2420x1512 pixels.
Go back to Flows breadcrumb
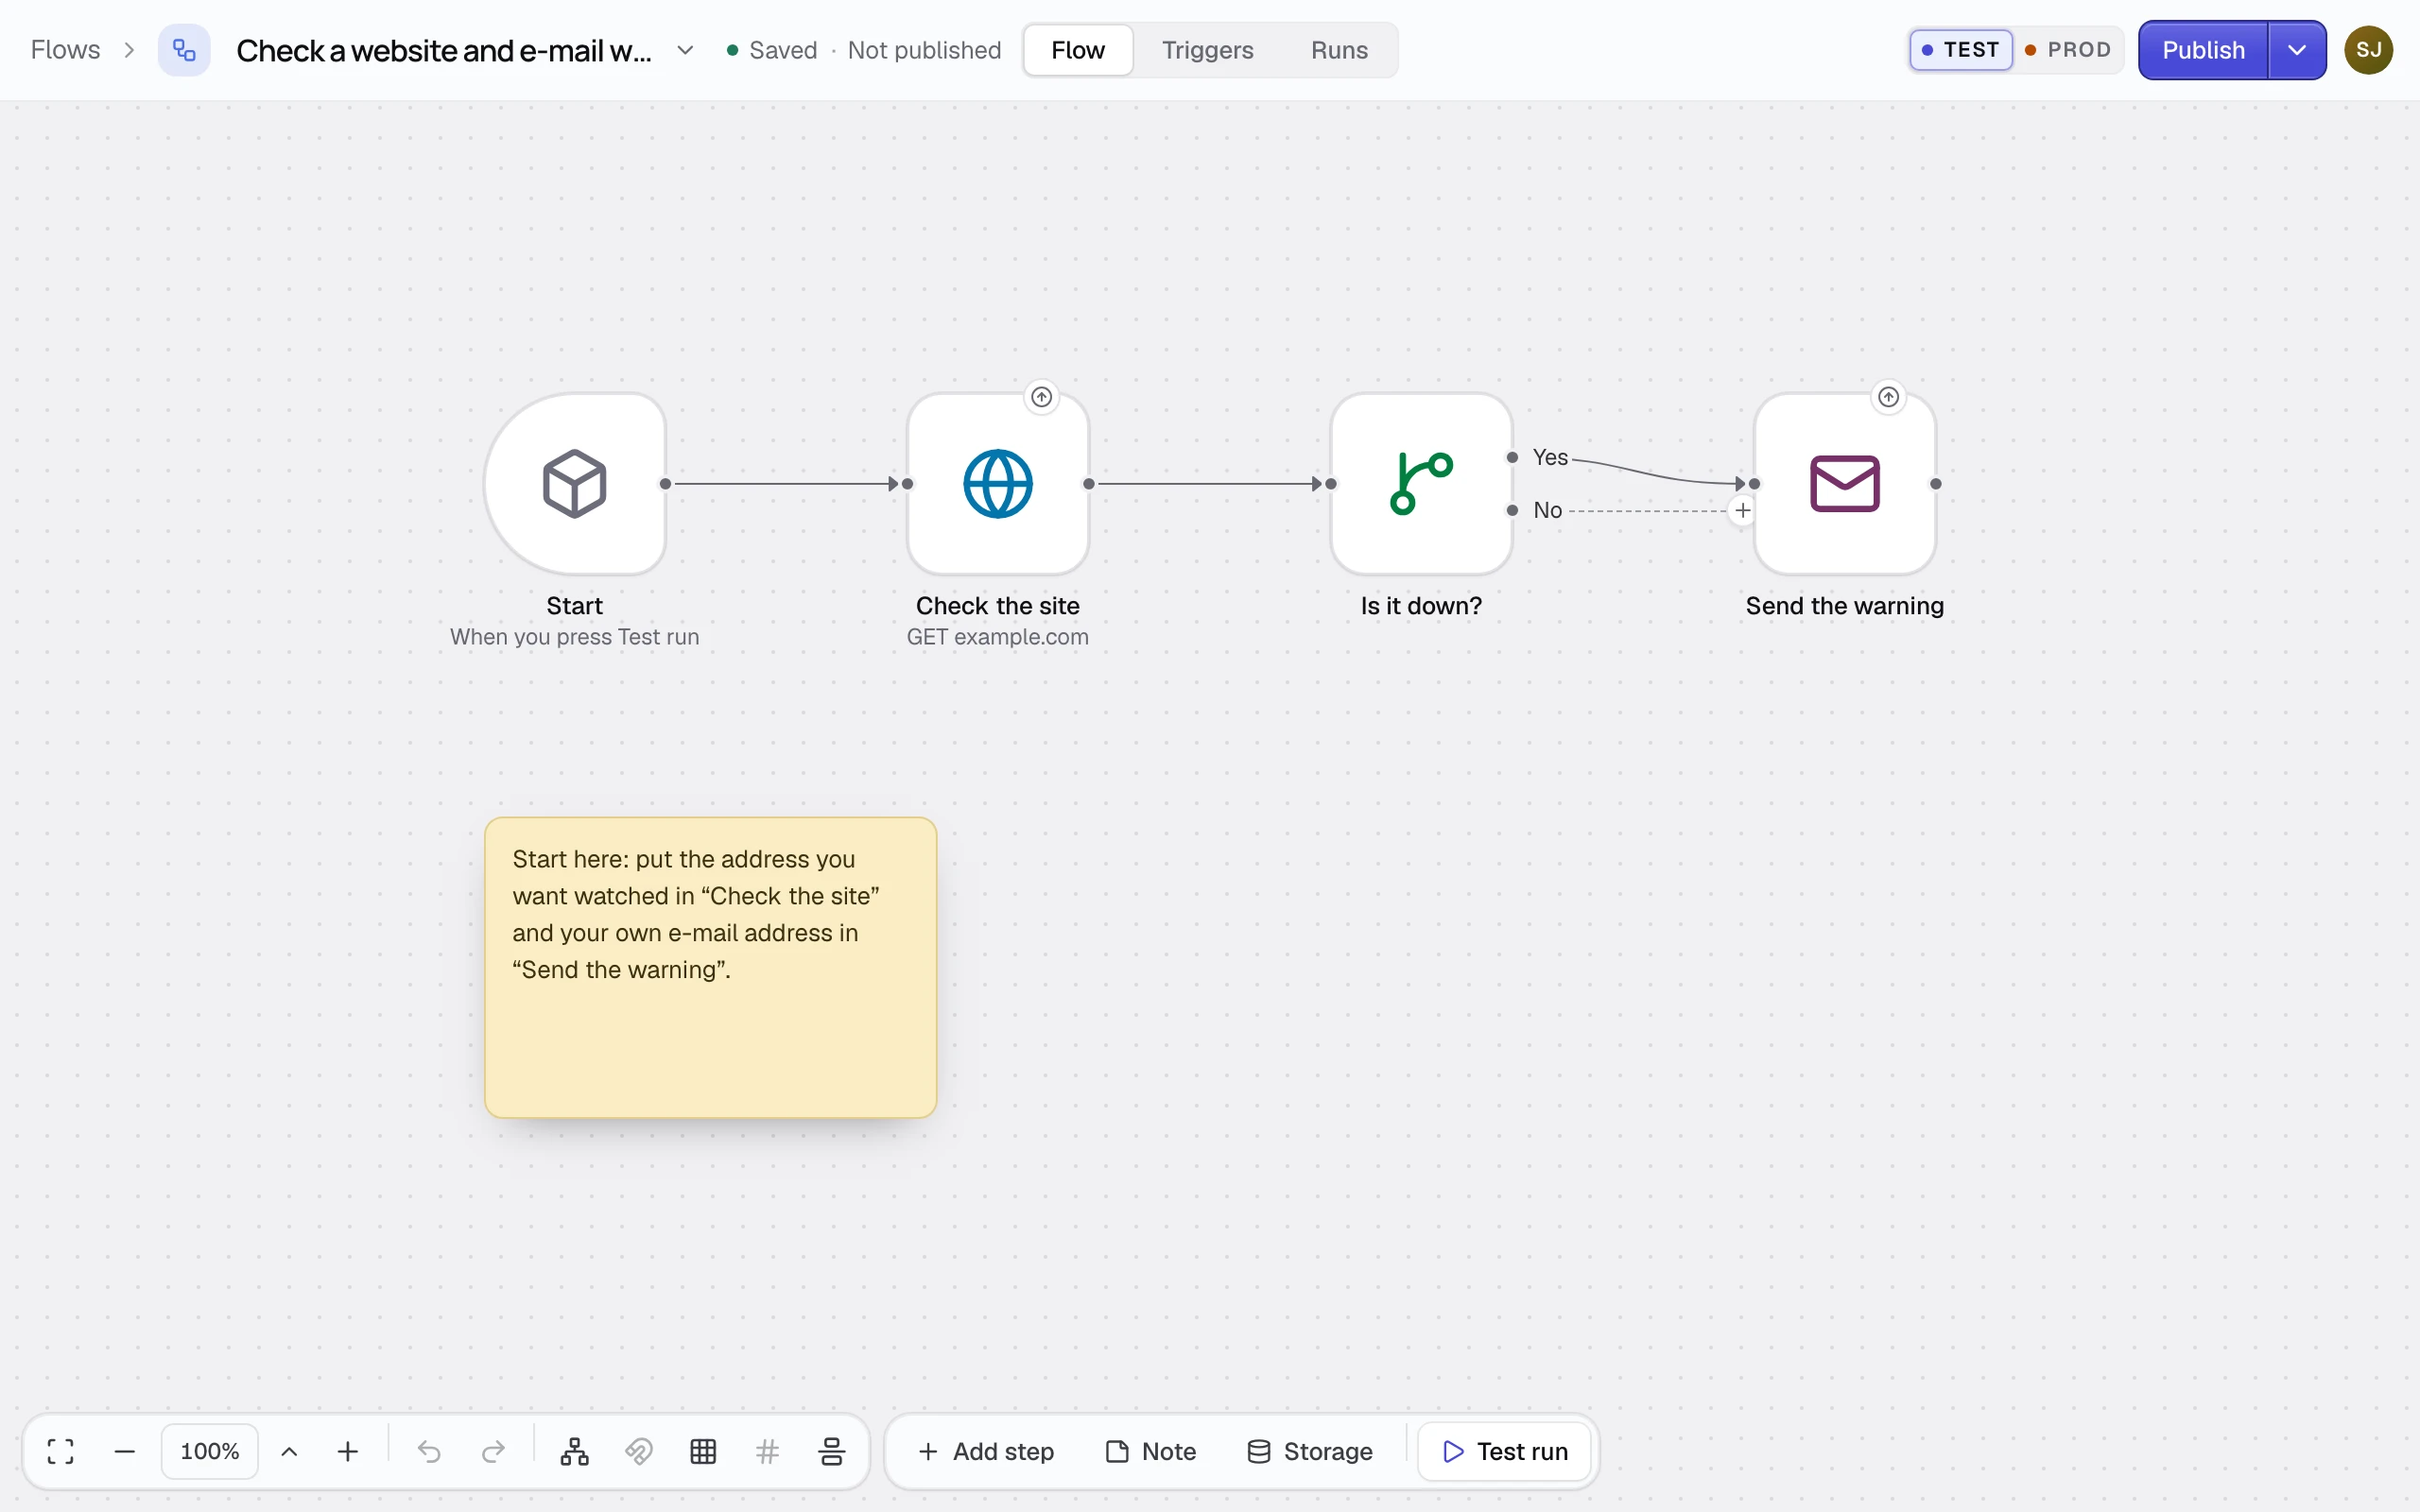[x=65, y=50]
